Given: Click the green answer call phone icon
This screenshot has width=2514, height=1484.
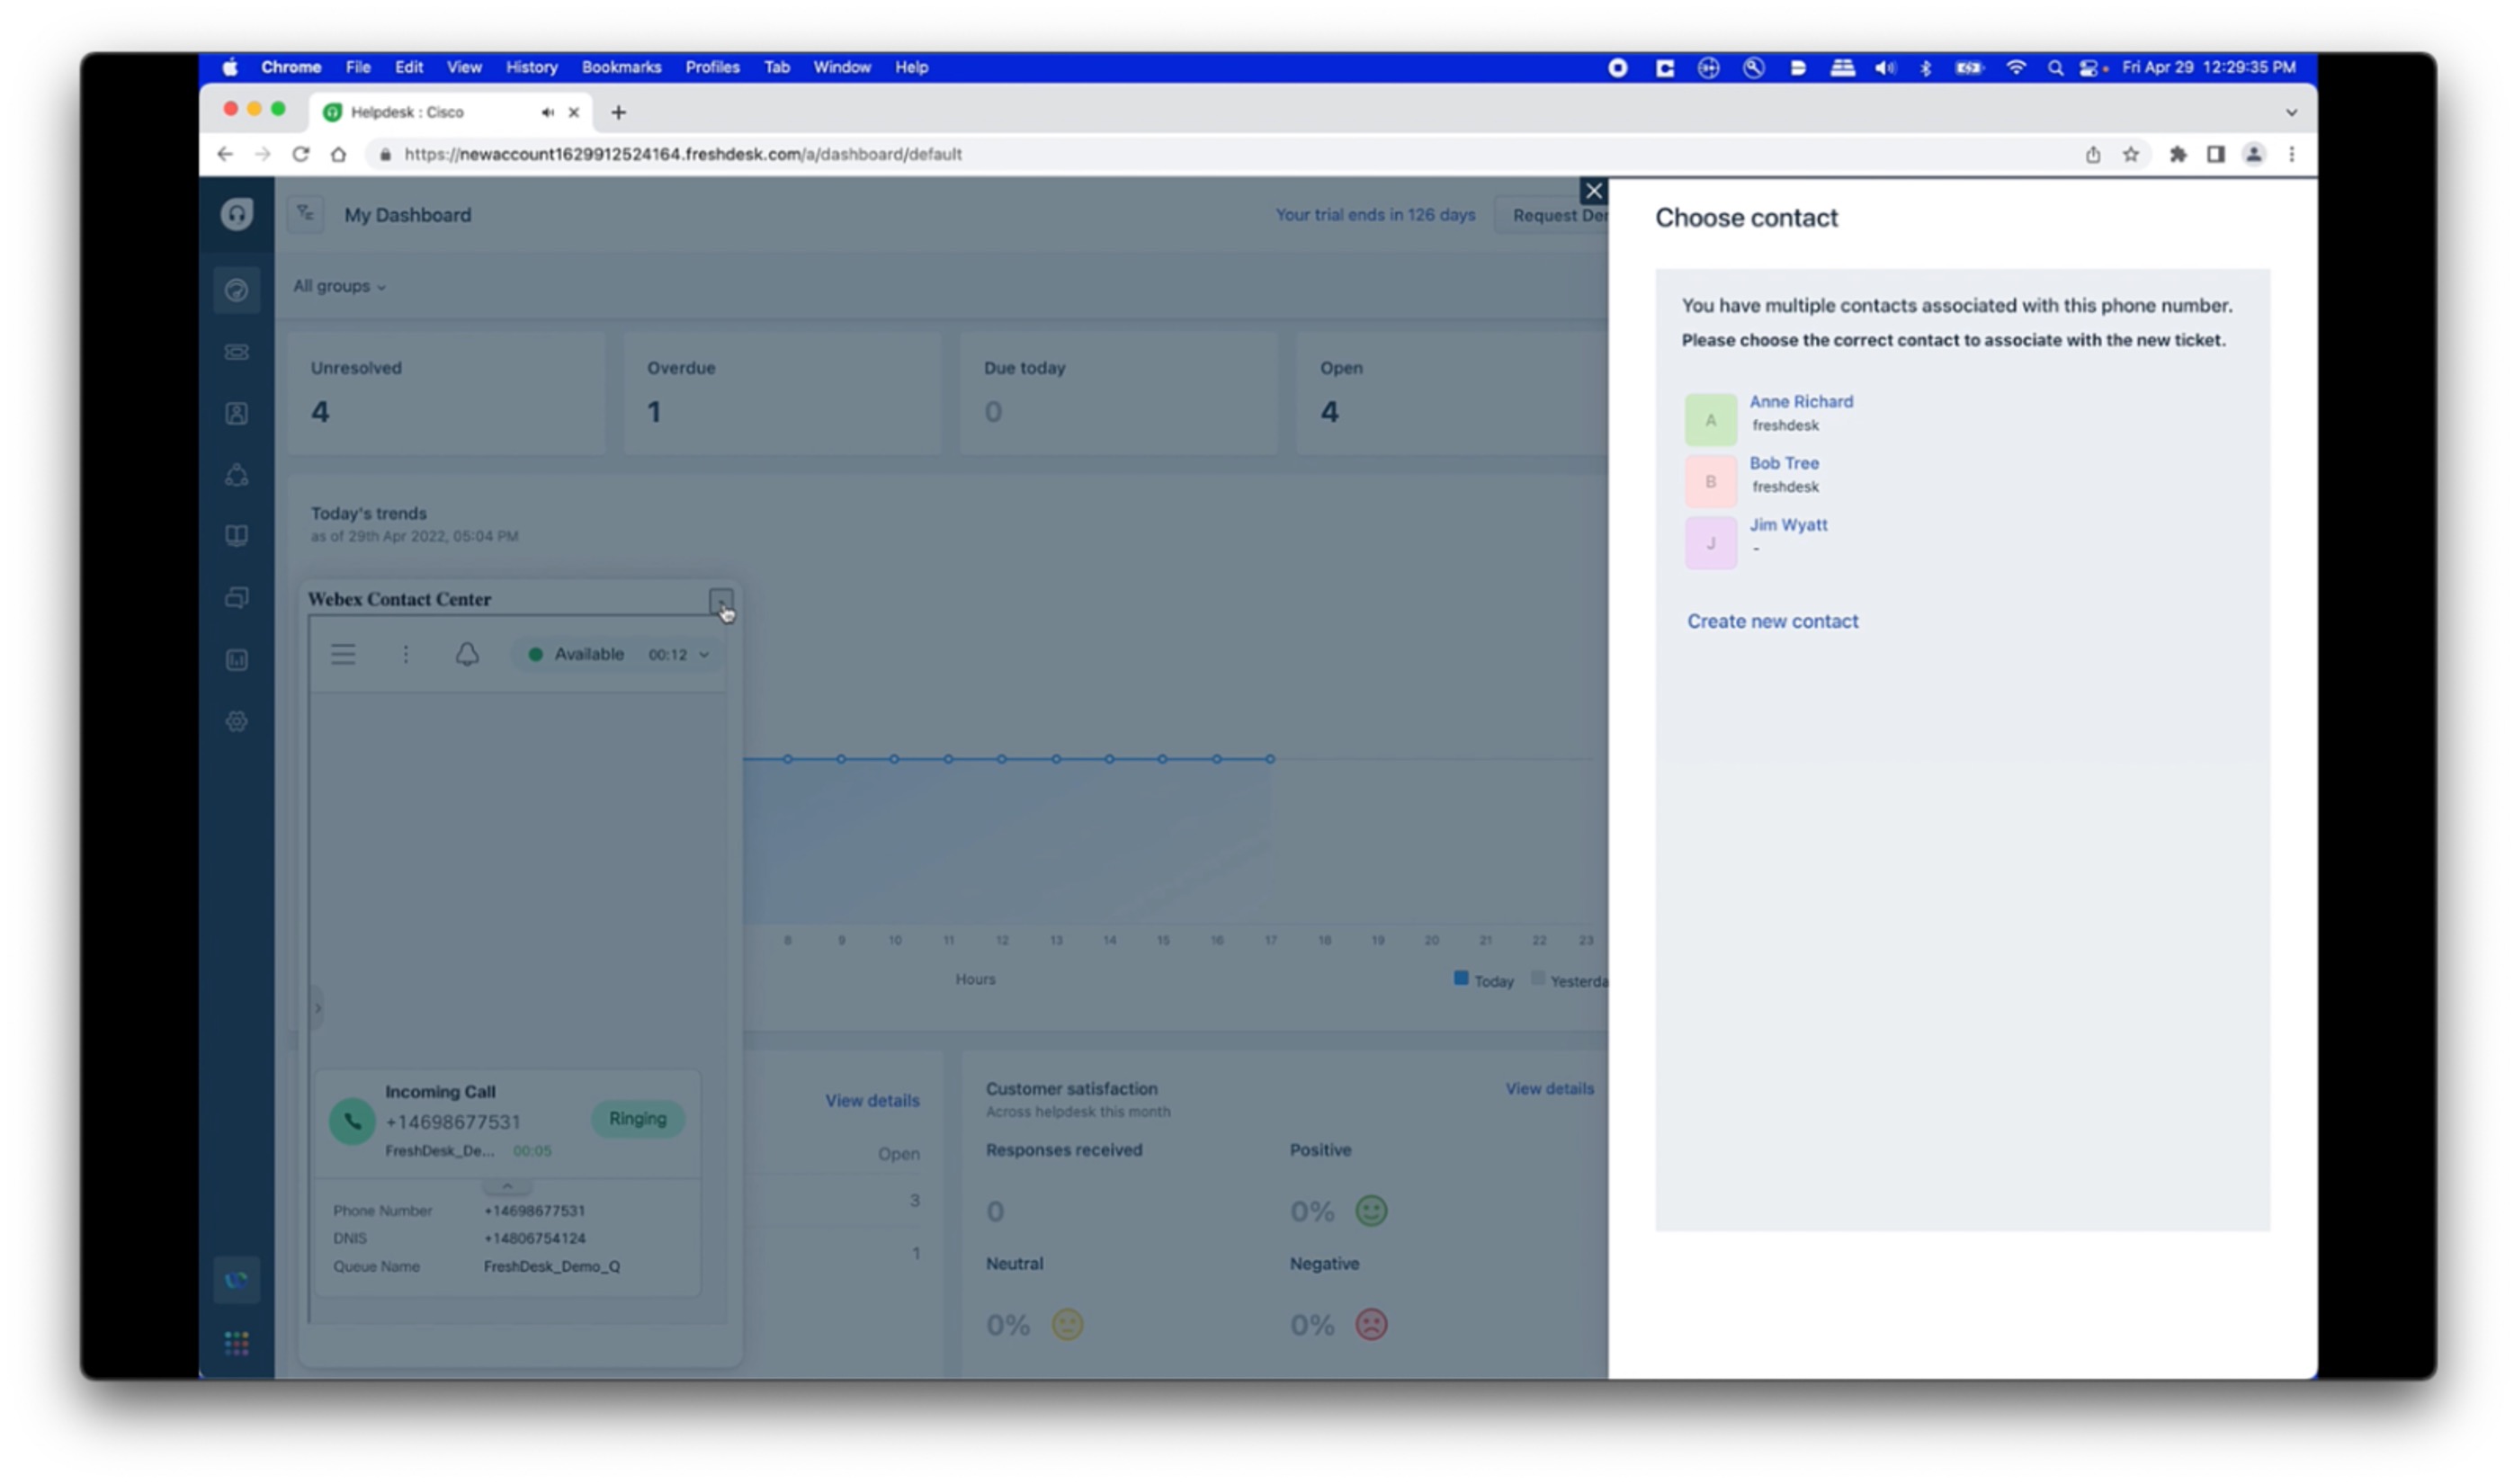Looking at the screenshot, I should 352,1121.
